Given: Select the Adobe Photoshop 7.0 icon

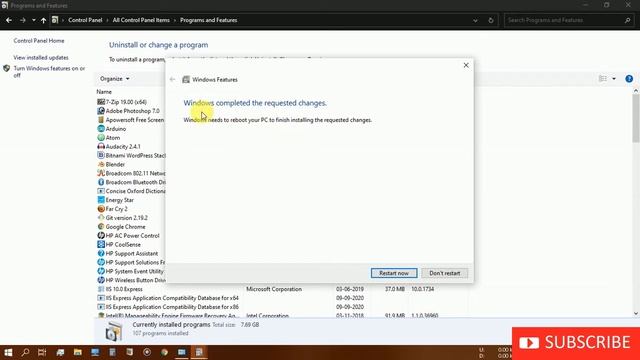Looking at the screenshot, I should 101,111.
